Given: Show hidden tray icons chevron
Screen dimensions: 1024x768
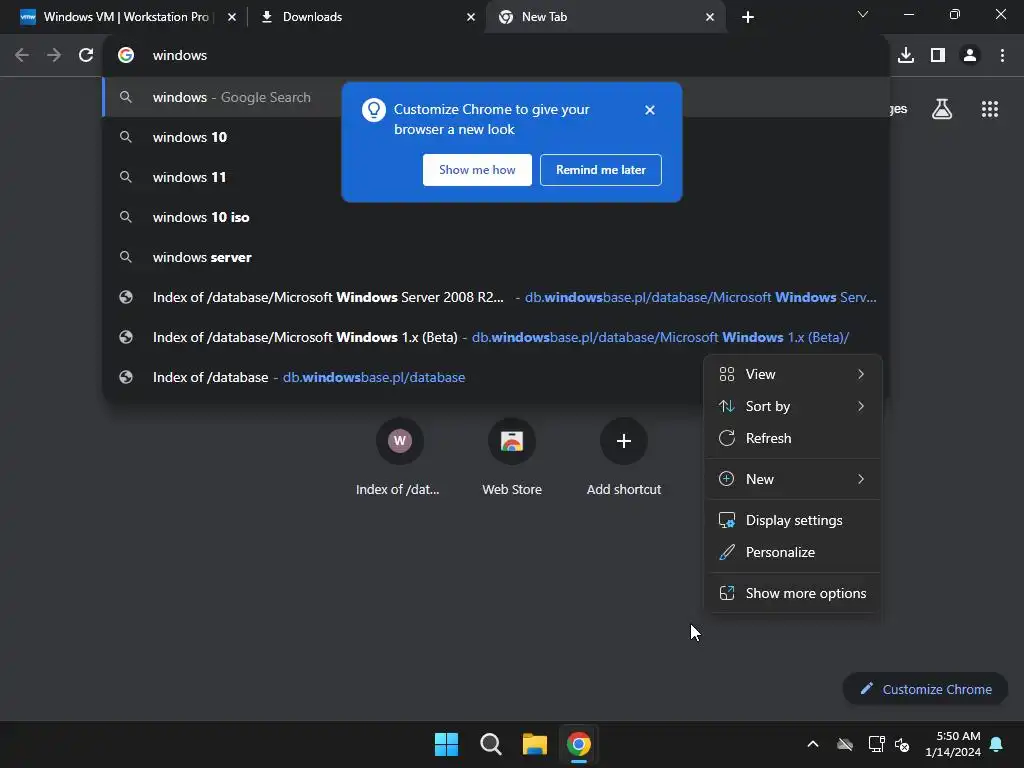Looking at the screenshot, I should point(813,744).
